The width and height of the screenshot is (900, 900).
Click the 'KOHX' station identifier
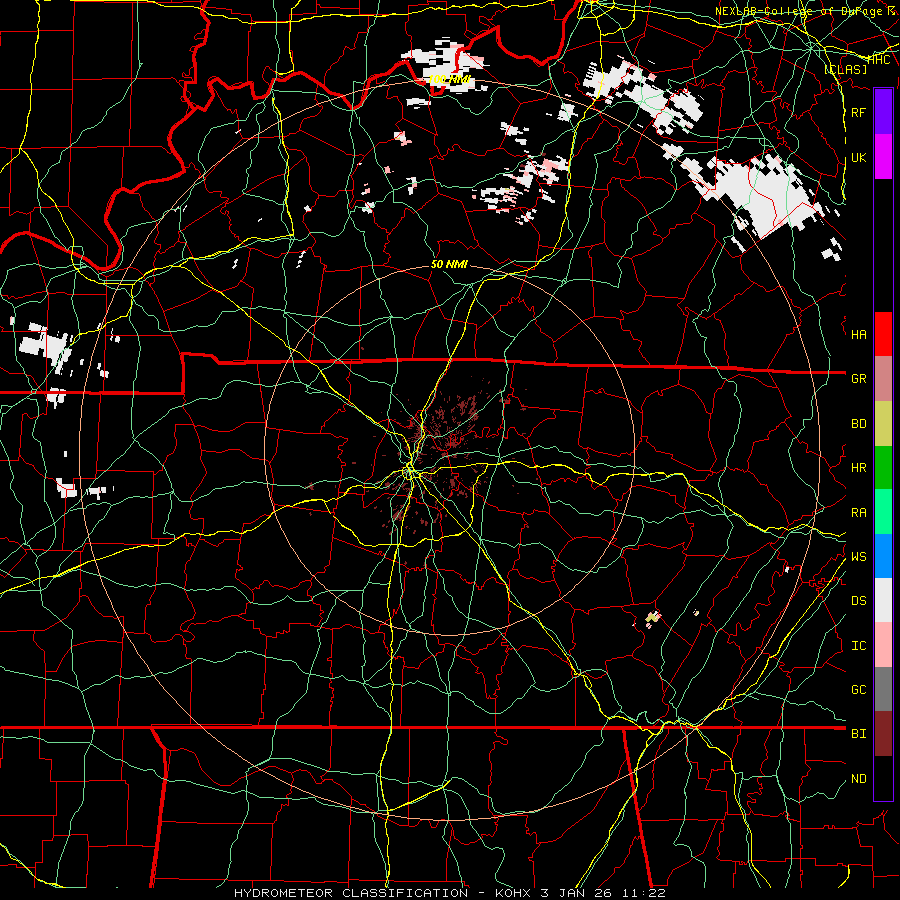[515, 893]
